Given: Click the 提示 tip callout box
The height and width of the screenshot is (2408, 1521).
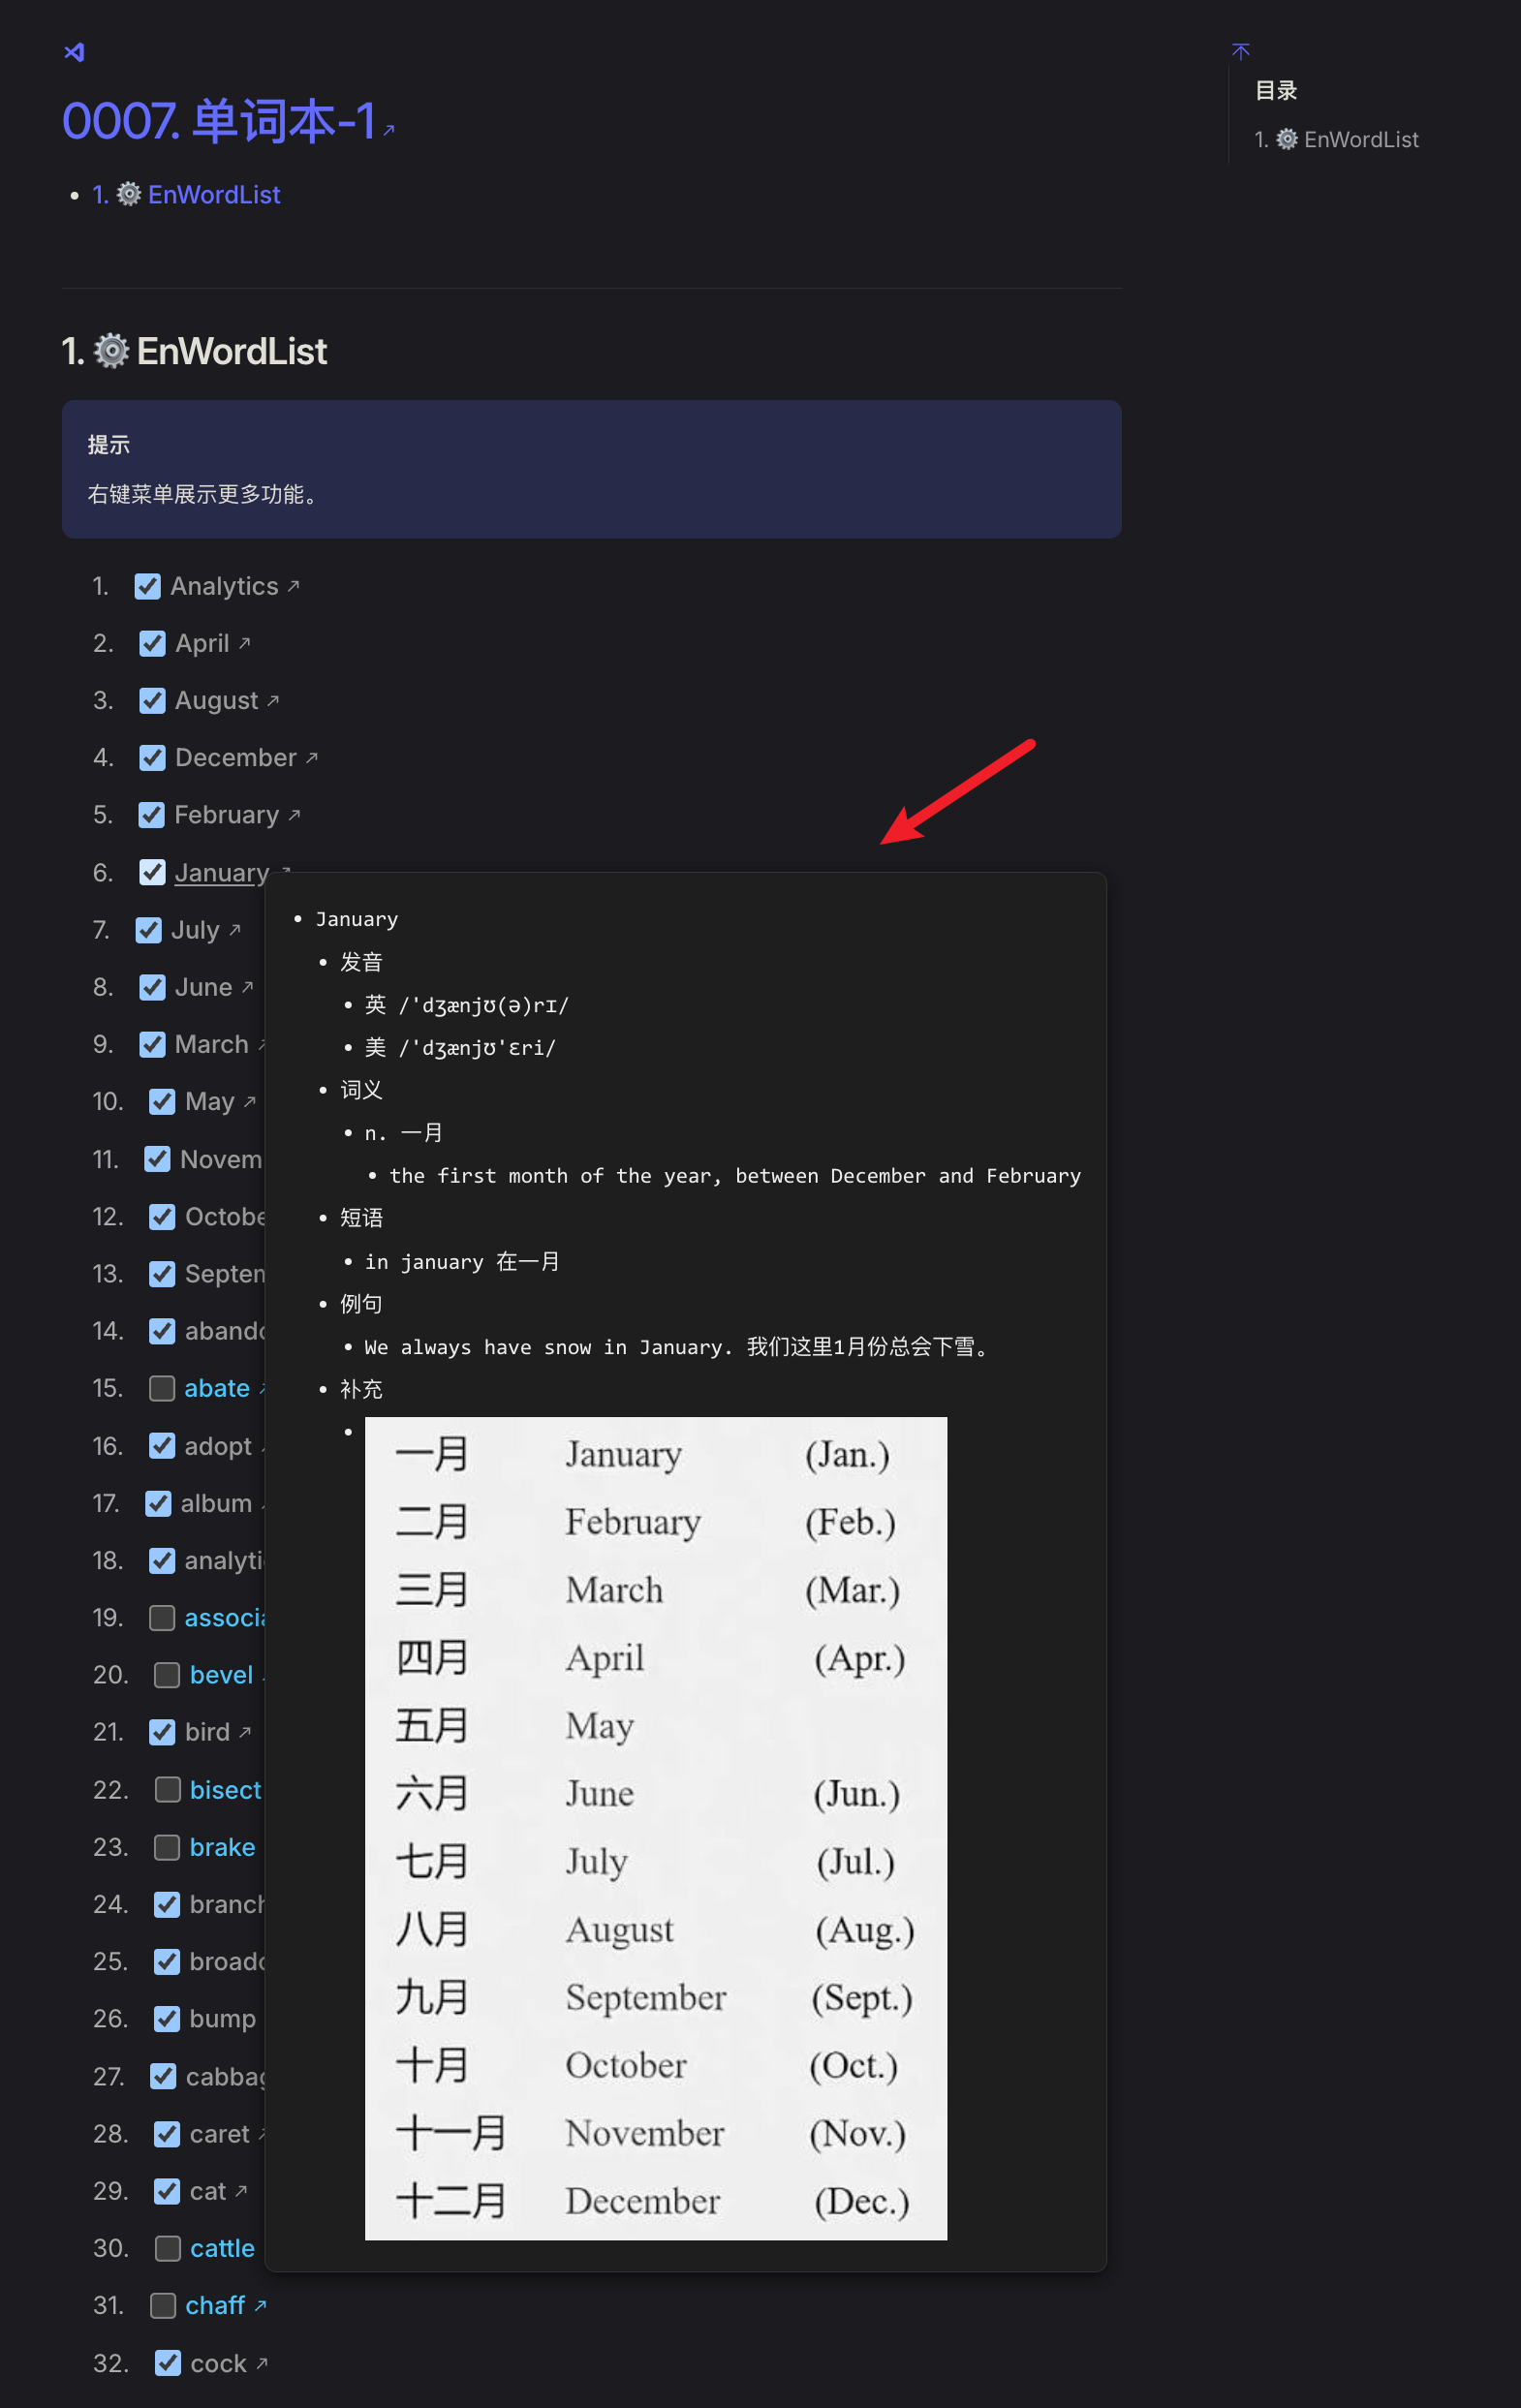Looking at the screenshot, I should coord(591,469).
